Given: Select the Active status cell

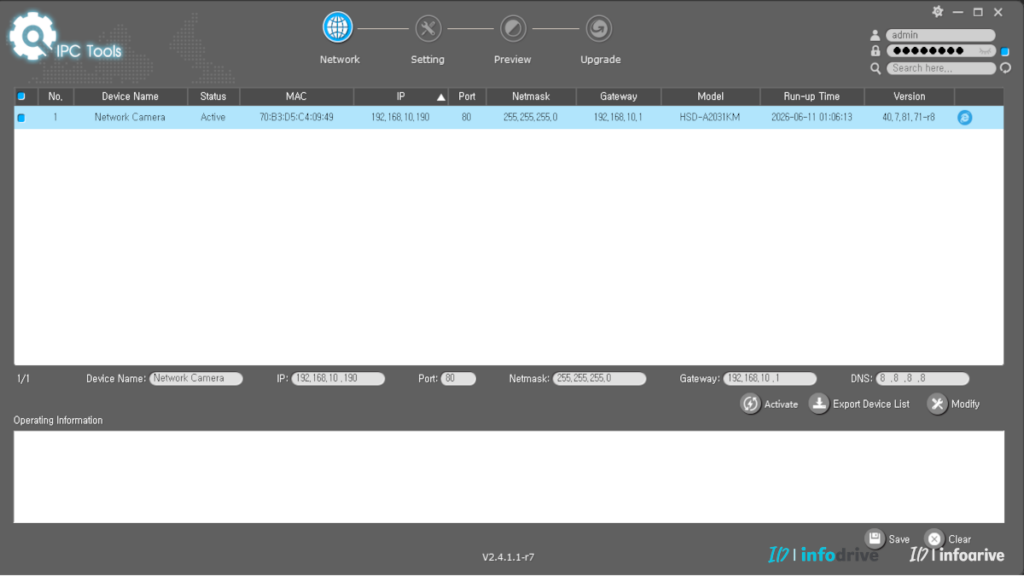Looking at the screenshot, I should click(213, 118).
